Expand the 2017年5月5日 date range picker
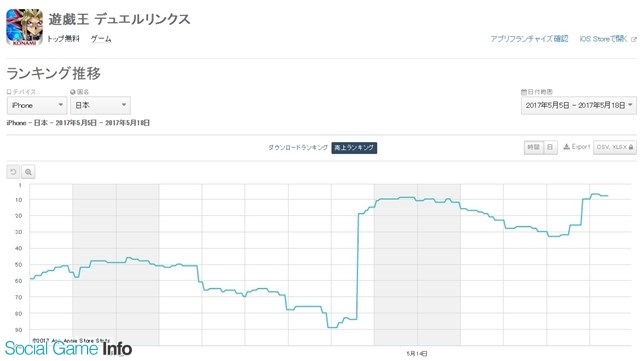 coord(578,105)
